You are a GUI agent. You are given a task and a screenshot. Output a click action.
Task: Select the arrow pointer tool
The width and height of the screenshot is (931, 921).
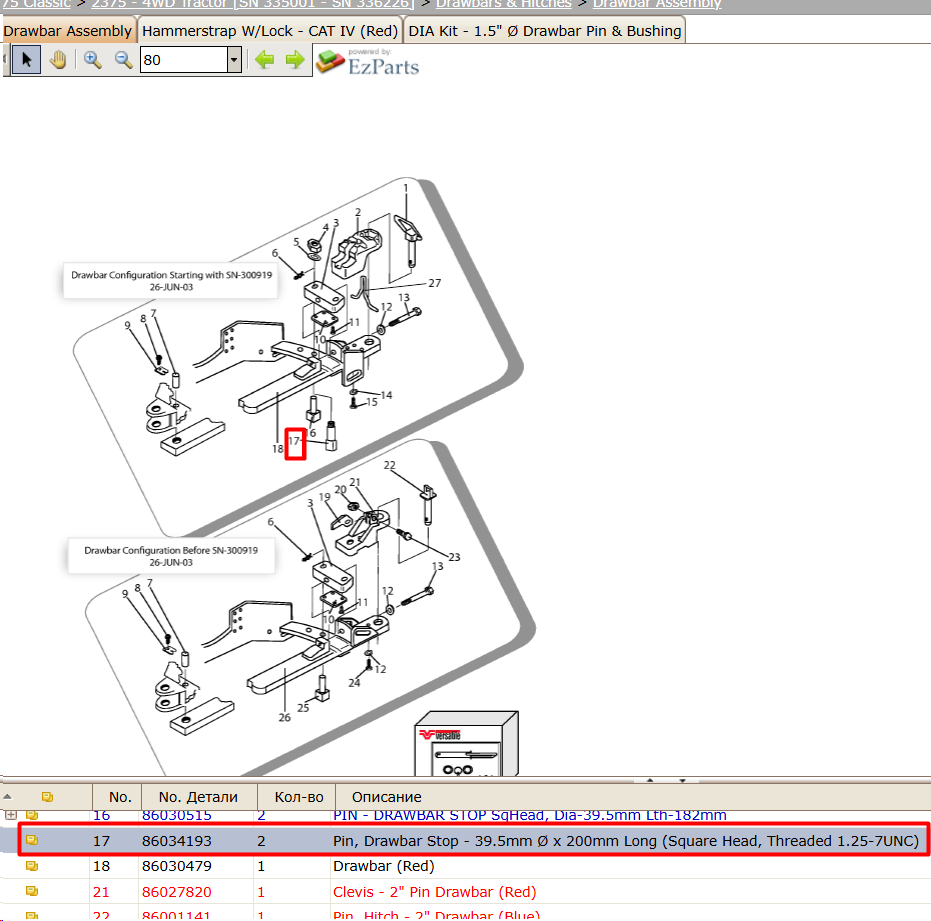click(27, 60)
